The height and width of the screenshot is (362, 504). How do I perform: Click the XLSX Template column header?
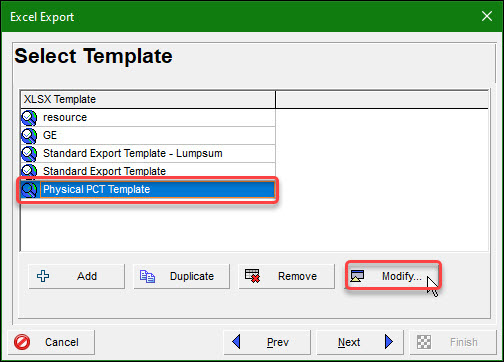tap(148, 99)
